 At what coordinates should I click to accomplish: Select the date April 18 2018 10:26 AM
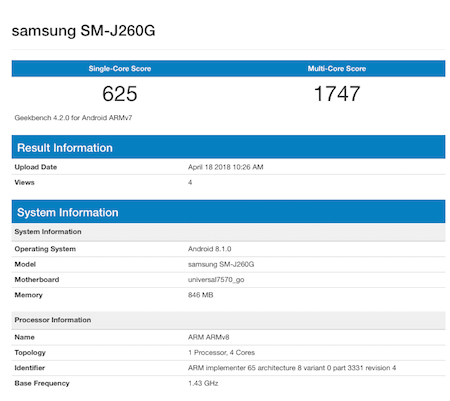pos(226,167)
